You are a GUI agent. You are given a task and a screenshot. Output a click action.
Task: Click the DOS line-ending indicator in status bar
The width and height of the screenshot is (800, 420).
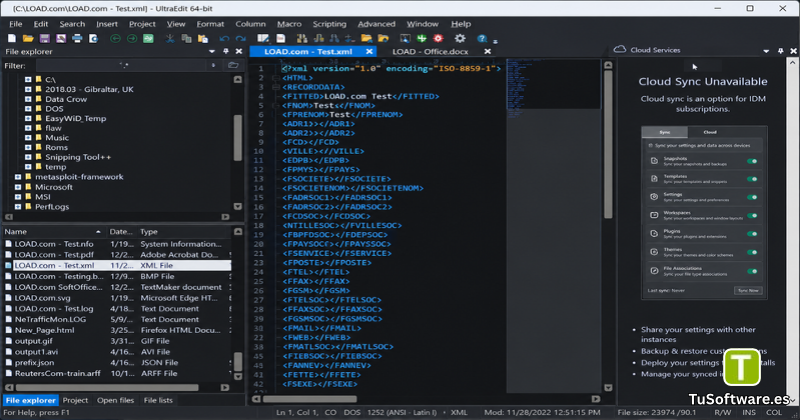click(x=352, y=412)
